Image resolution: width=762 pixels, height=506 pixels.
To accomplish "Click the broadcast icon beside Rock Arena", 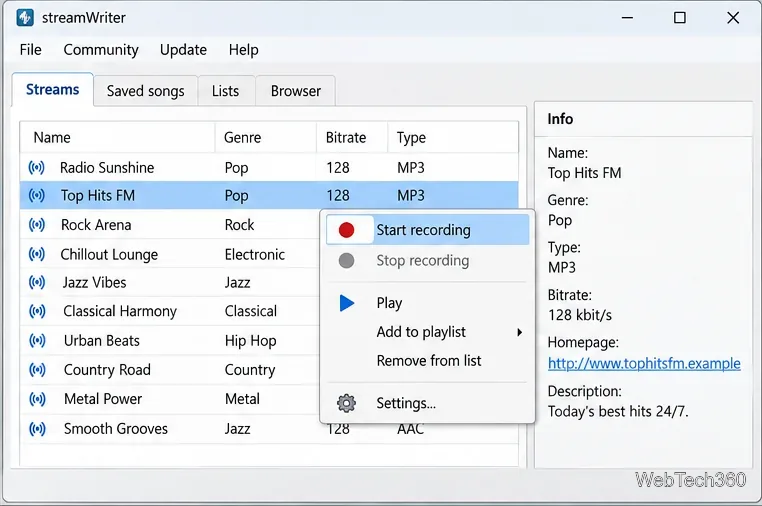I will 36,225.
